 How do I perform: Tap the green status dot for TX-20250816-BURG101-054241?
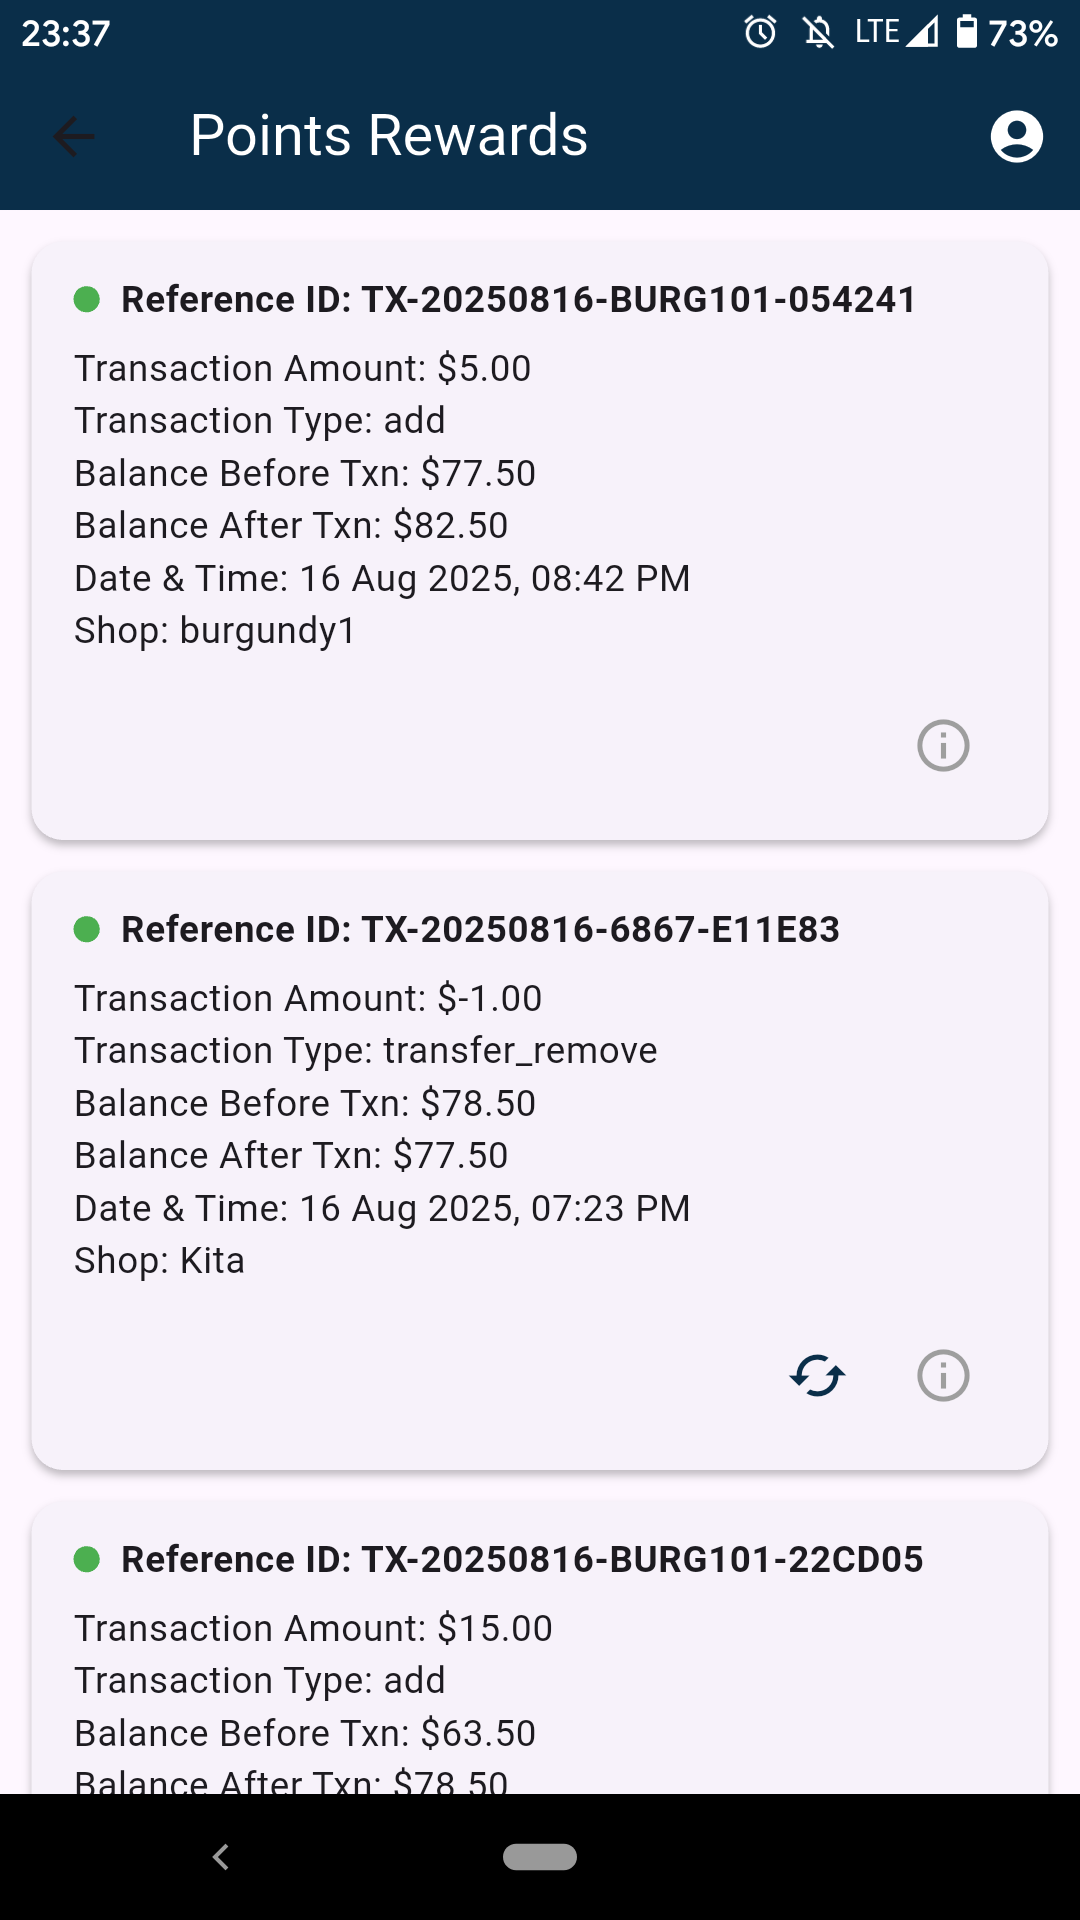(87, 299)
